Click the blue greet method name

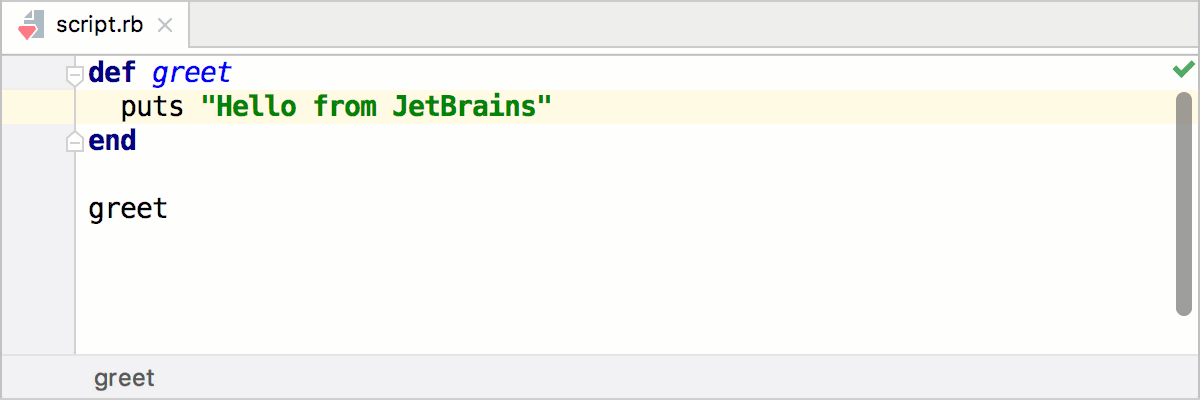[191, 73]
